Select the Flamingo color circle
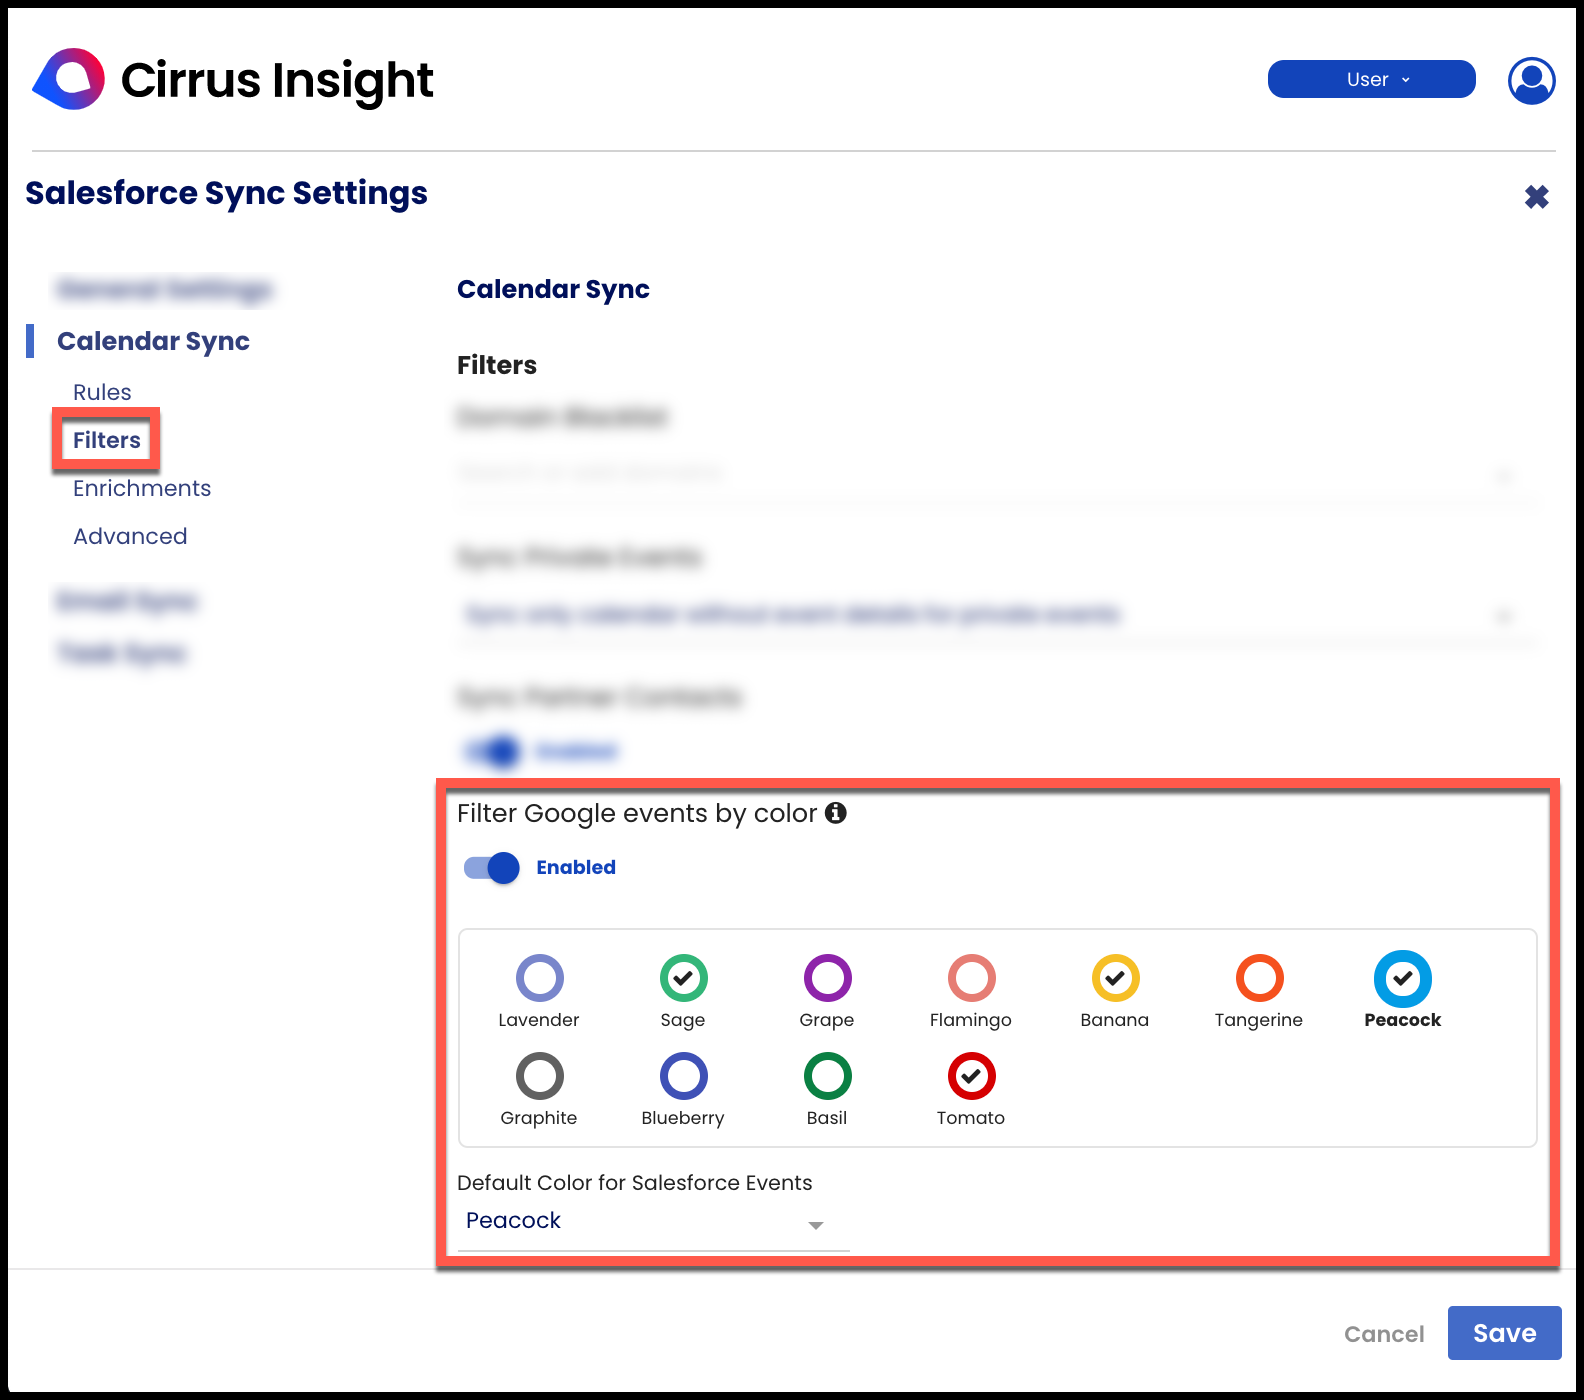This screenshot has height=1400, width=1584. [x=972, y=978]
